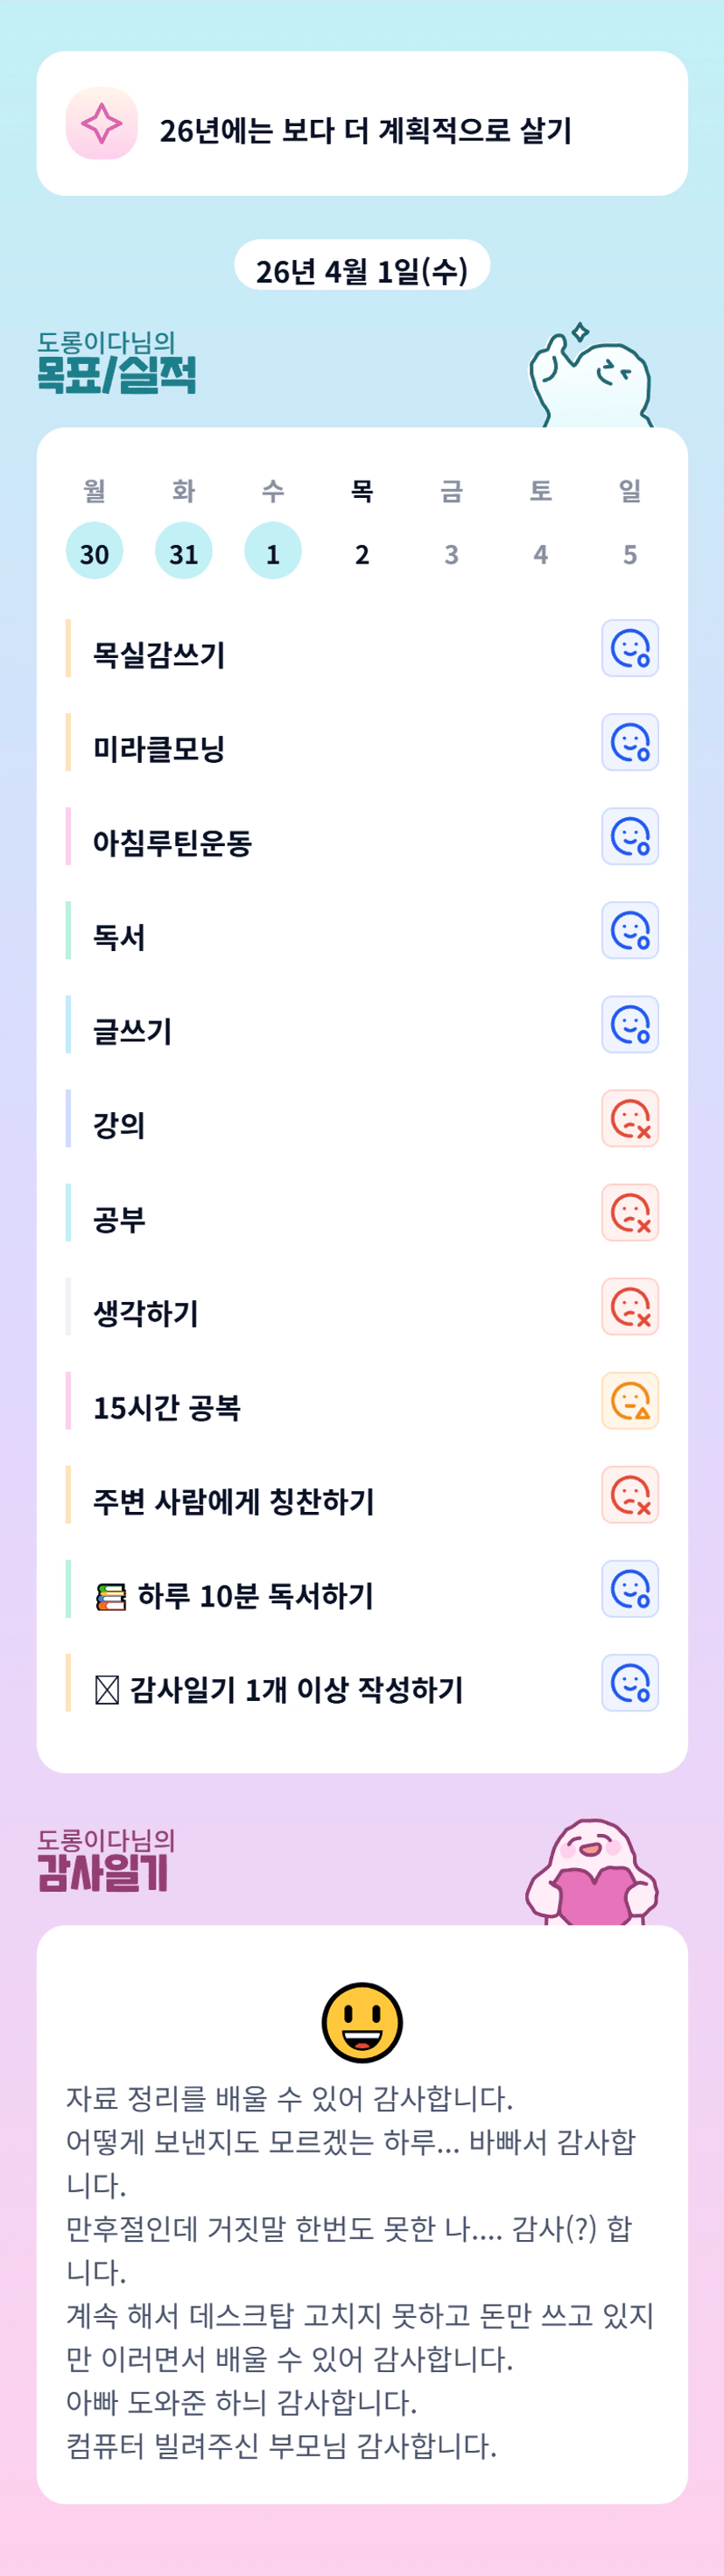Toggle the status for 아침루틴운동
This screenshot has height=2576, width=724.
pos(630,837)
